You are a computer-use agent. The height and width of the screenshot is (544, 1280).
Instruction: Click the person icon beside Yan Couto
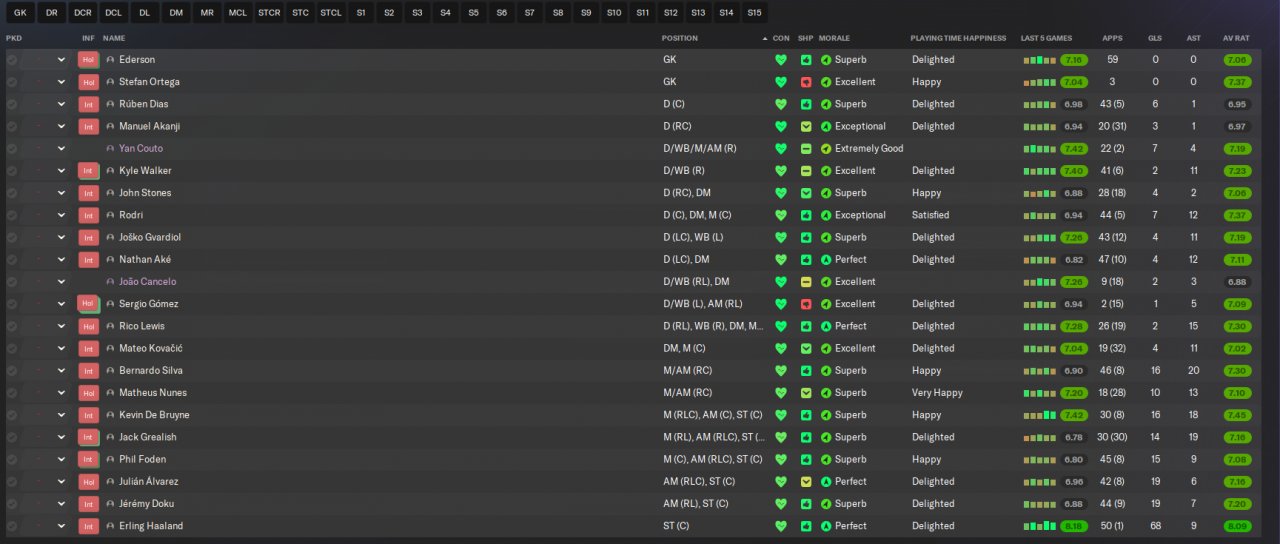pyautogui.click(x=110, y=149)
